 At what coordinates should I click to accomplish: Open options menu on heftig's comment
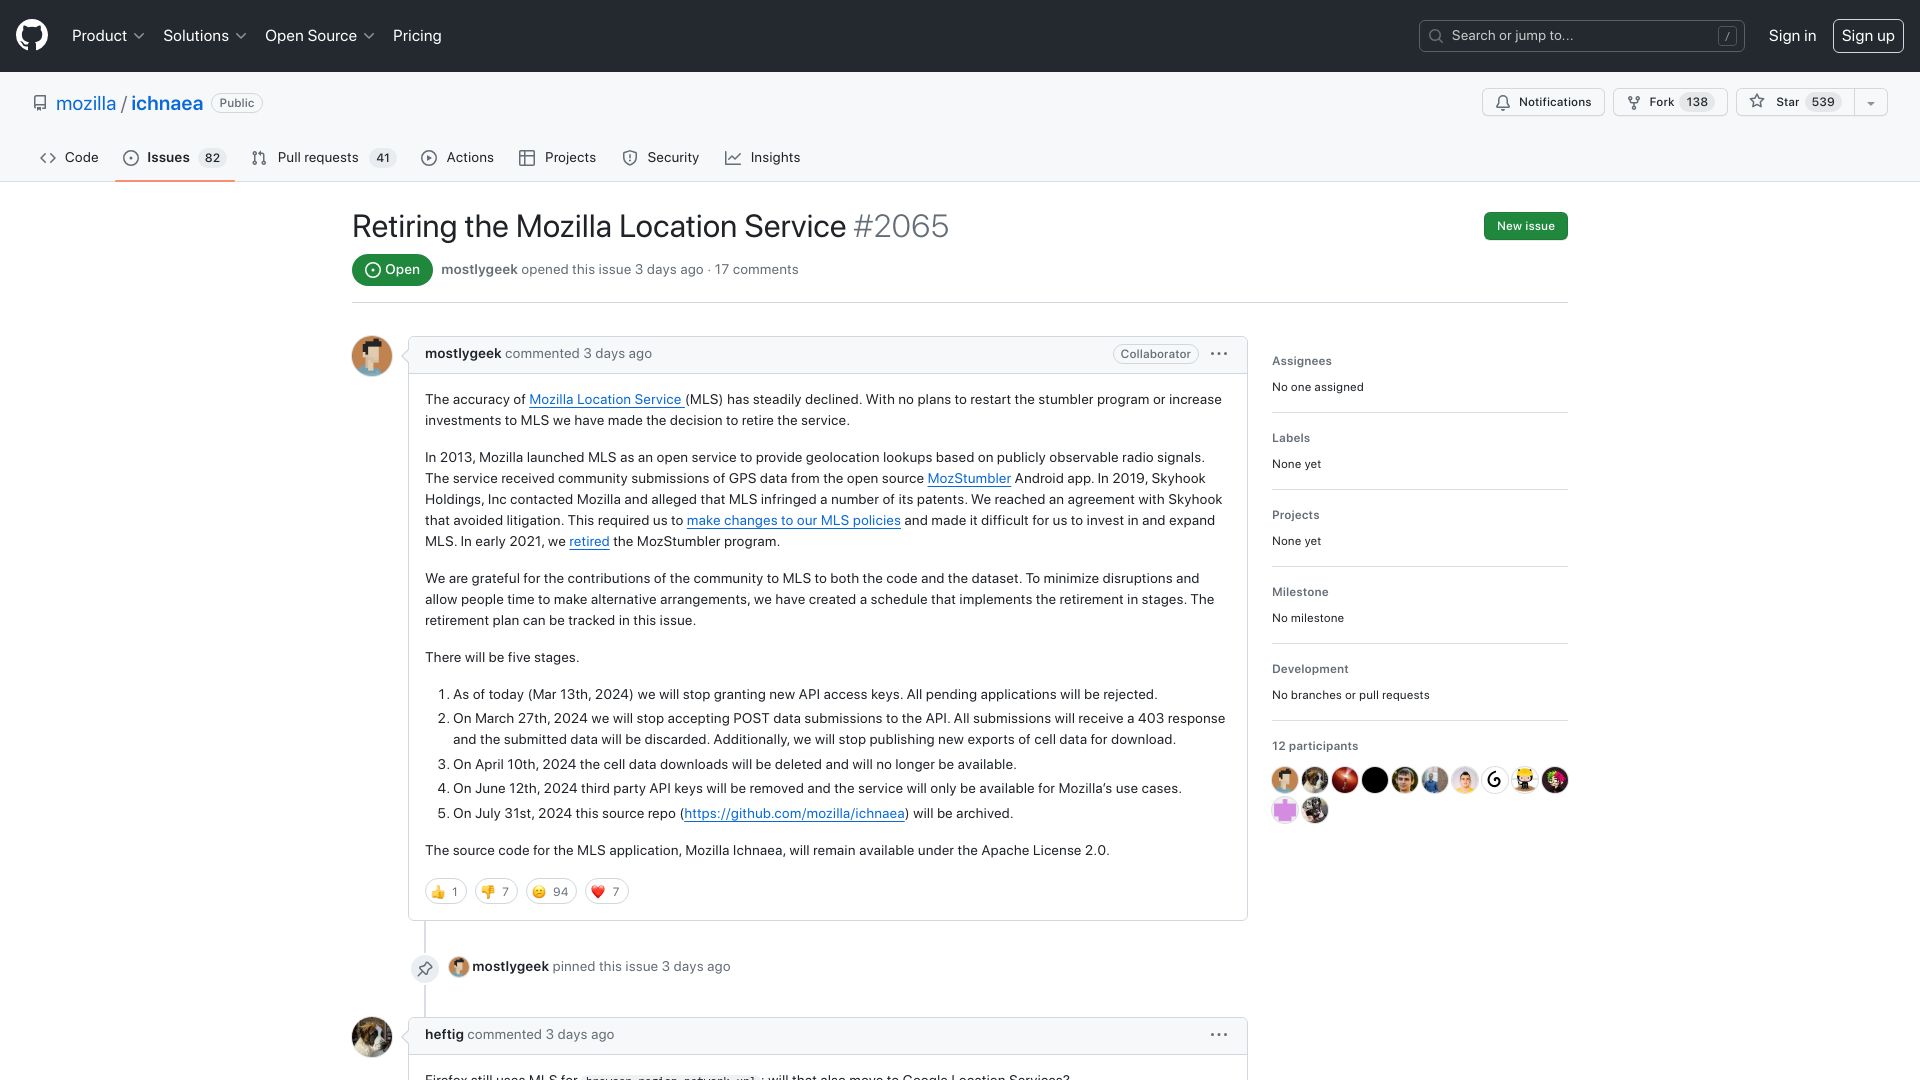tap(1218, 1035)
